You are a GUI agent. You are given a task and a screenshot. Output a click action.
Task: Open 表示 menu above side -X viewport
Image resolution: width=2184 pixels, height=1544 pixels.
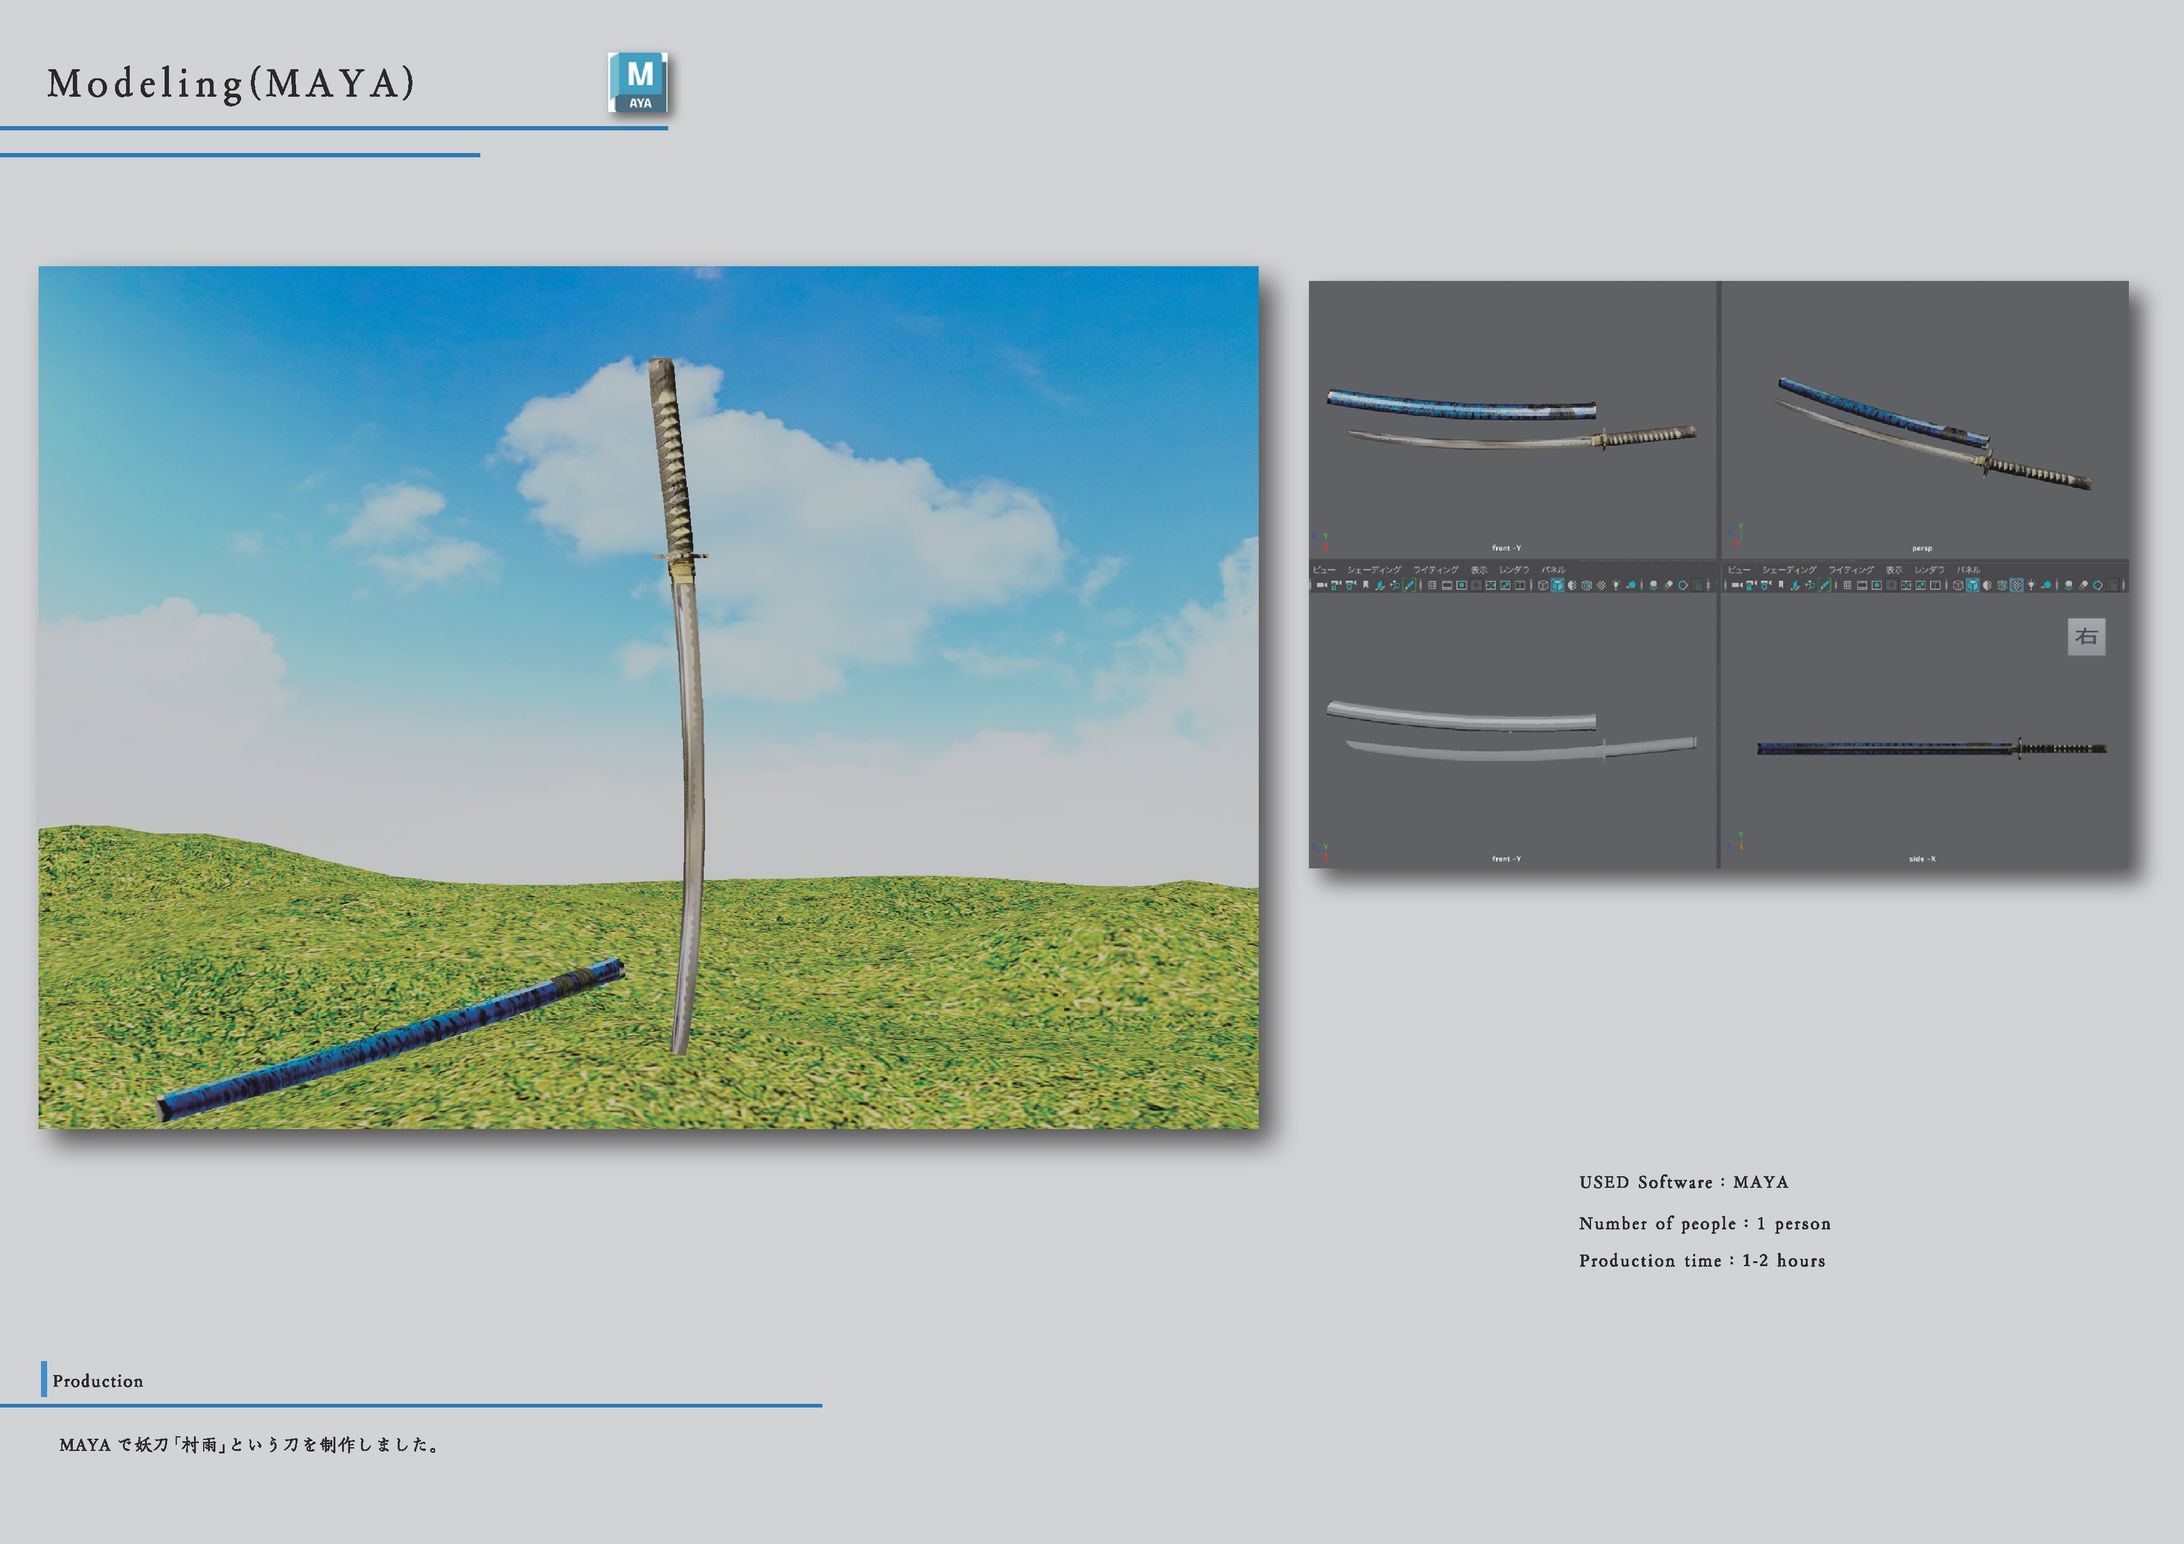(1894, 570)
